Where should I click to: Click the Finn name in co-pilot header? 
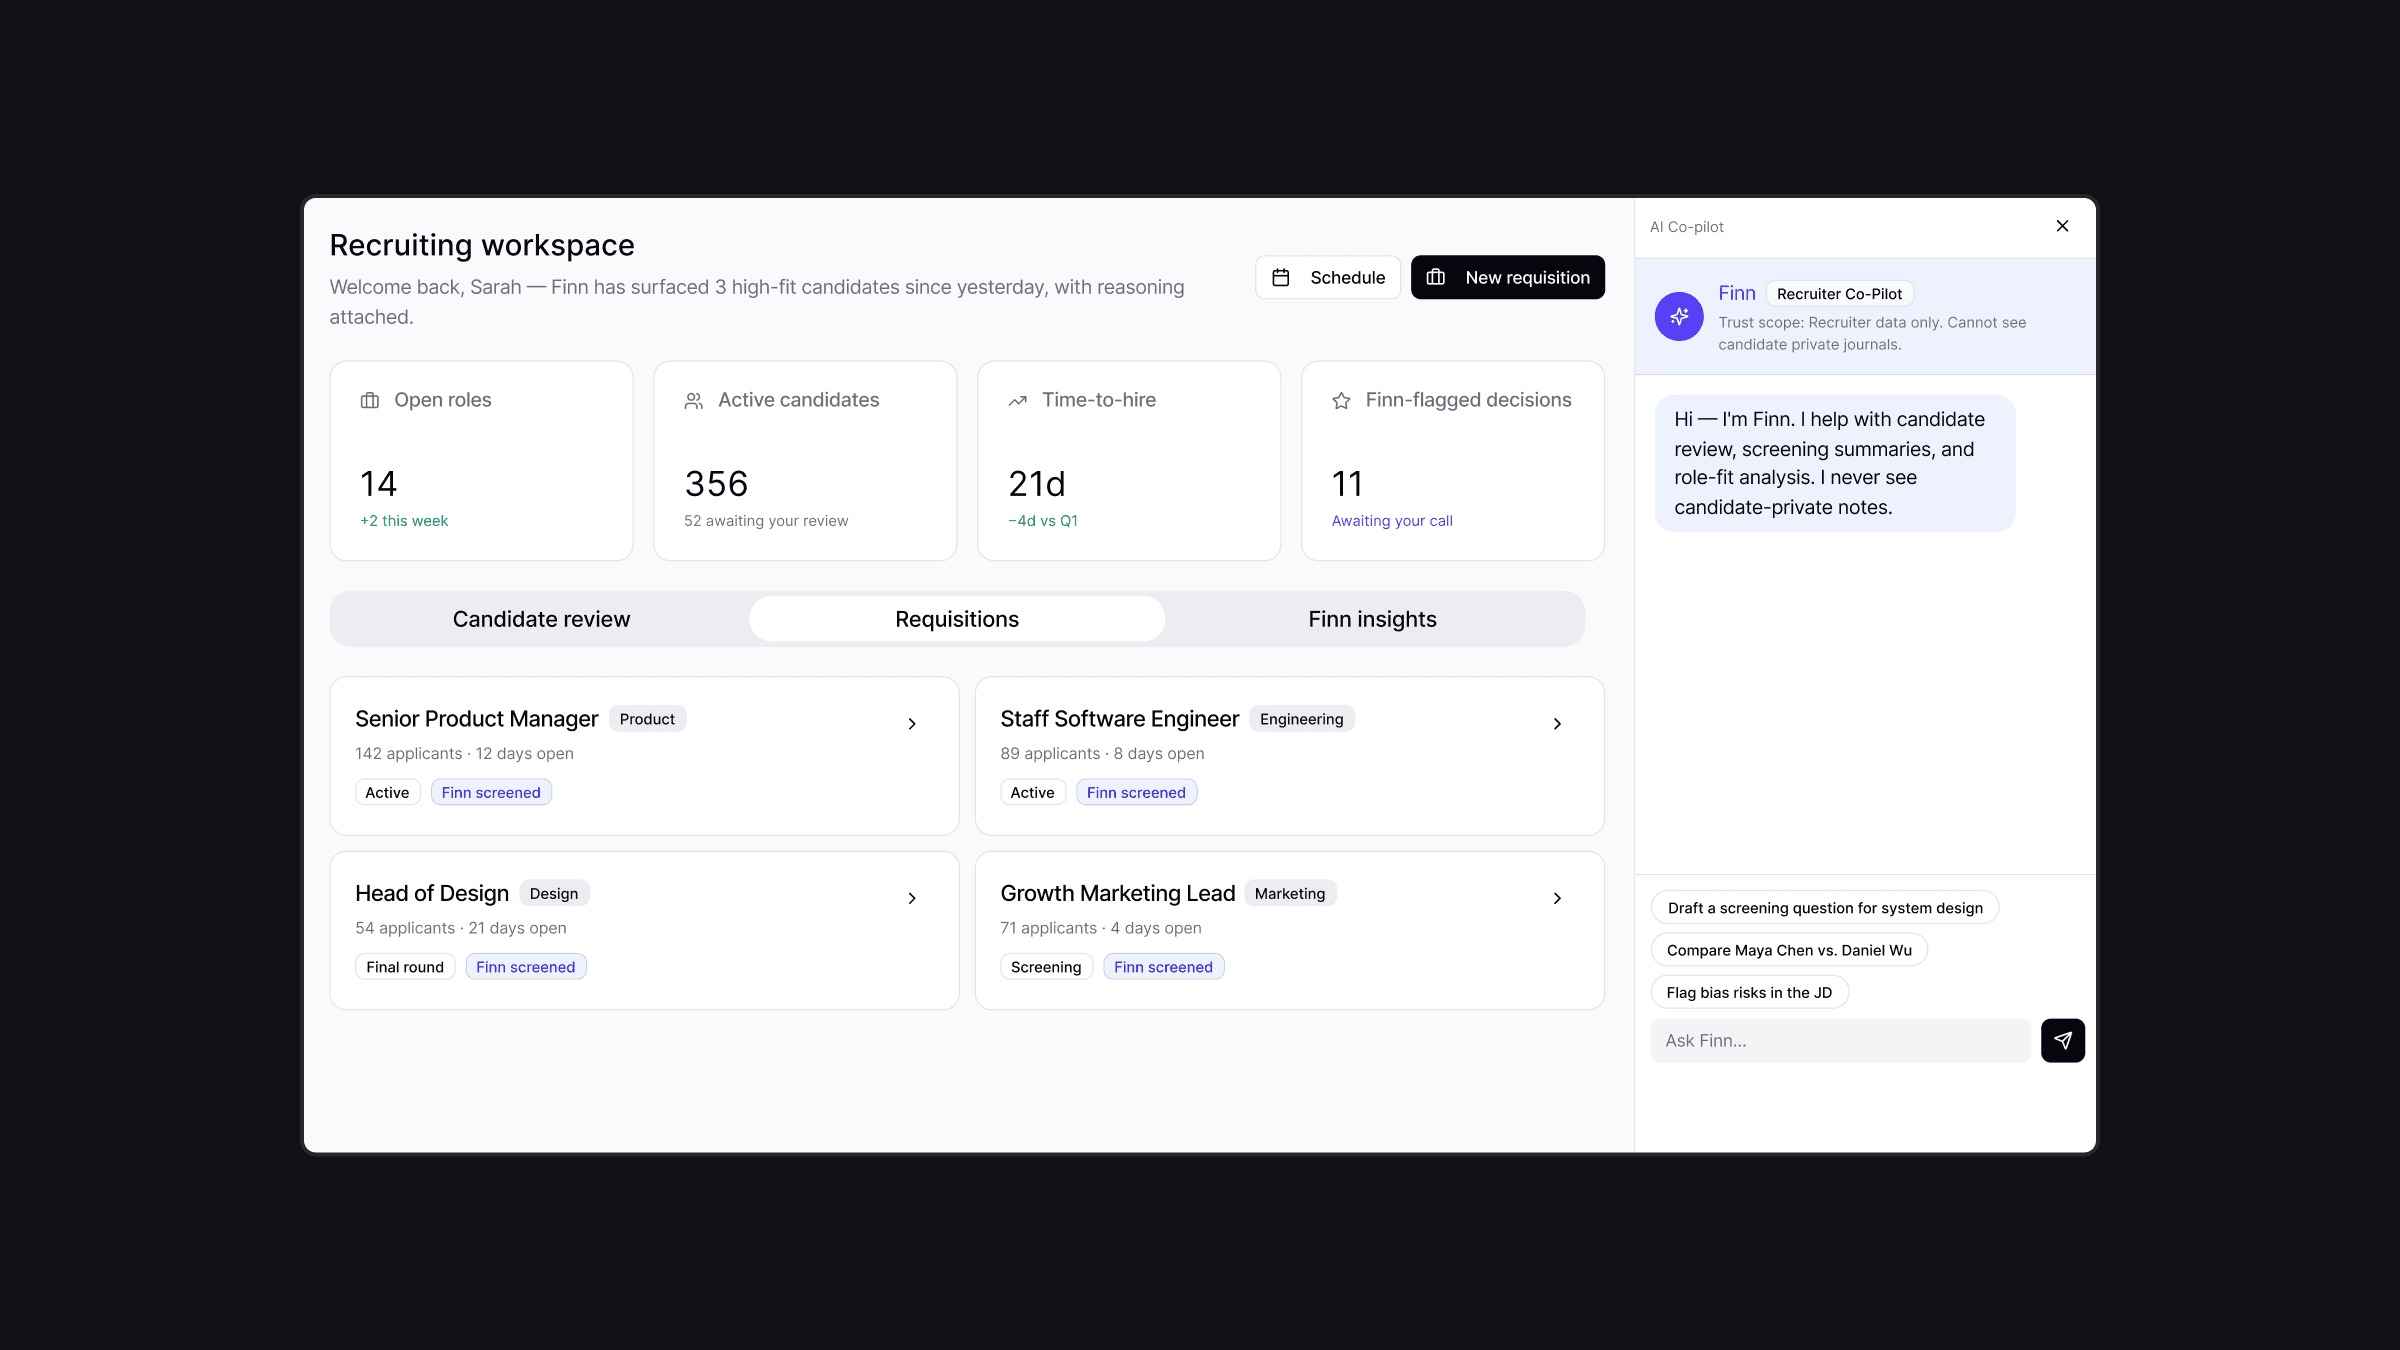pyautogui.click(x=1737, y=293)
